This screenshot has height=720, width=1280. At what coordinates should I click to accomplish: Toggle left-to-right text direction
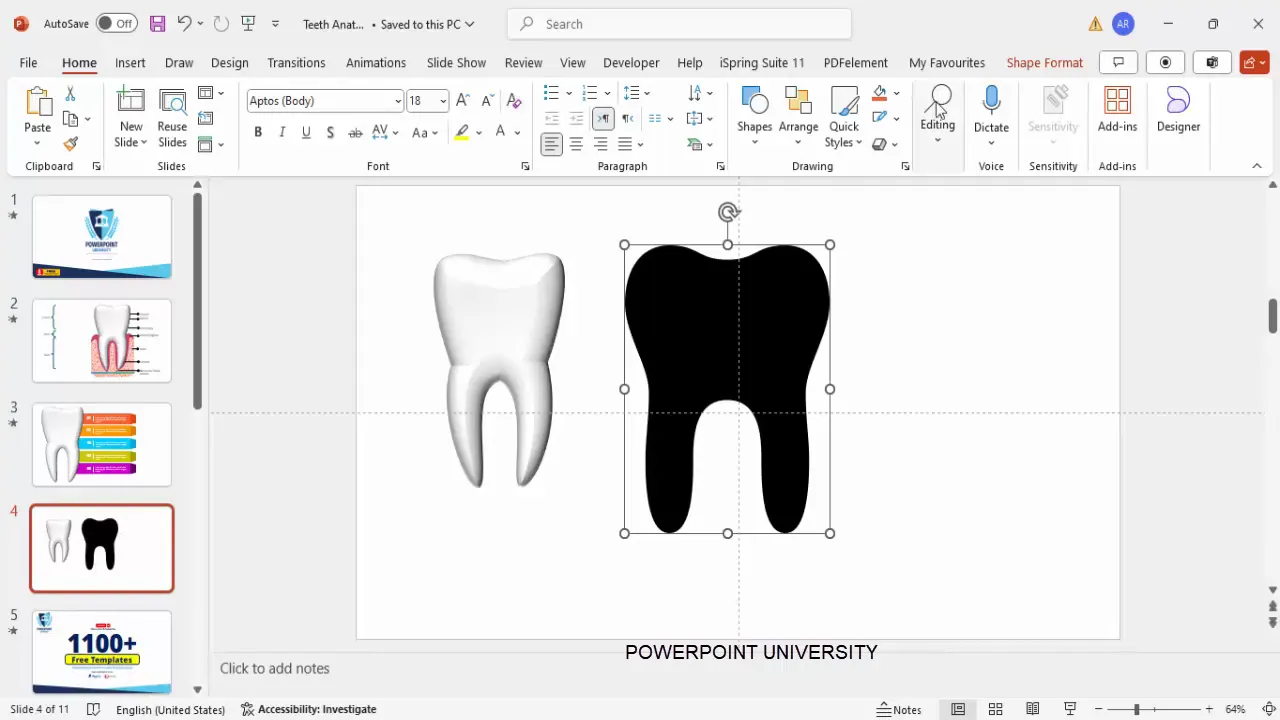(603, 119)
